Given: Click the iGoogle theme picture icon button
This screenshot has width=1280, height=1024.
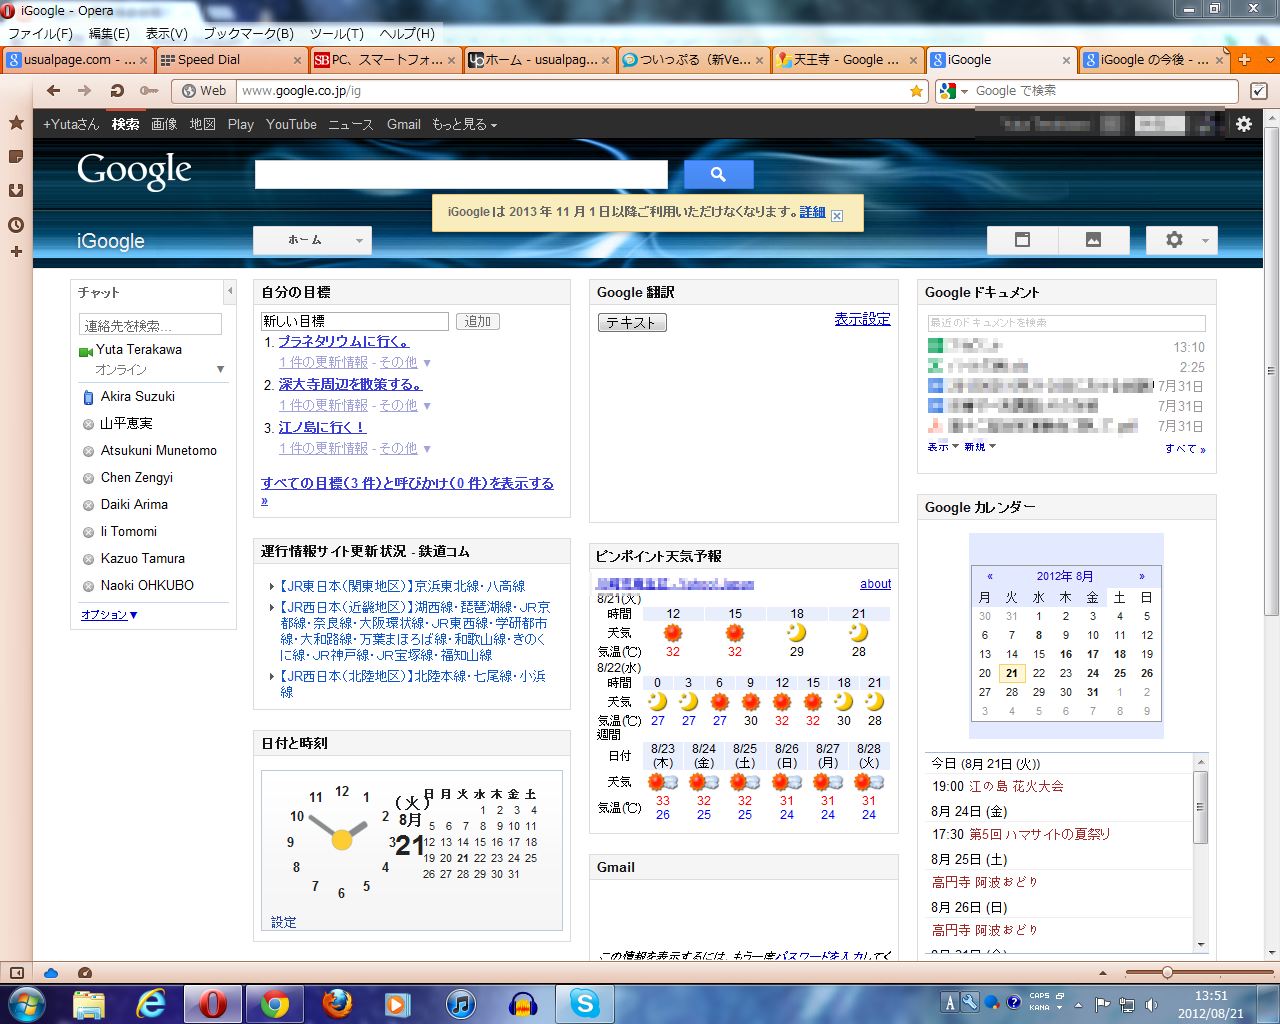Looking at the screenshot, I should click(1094, 240).
